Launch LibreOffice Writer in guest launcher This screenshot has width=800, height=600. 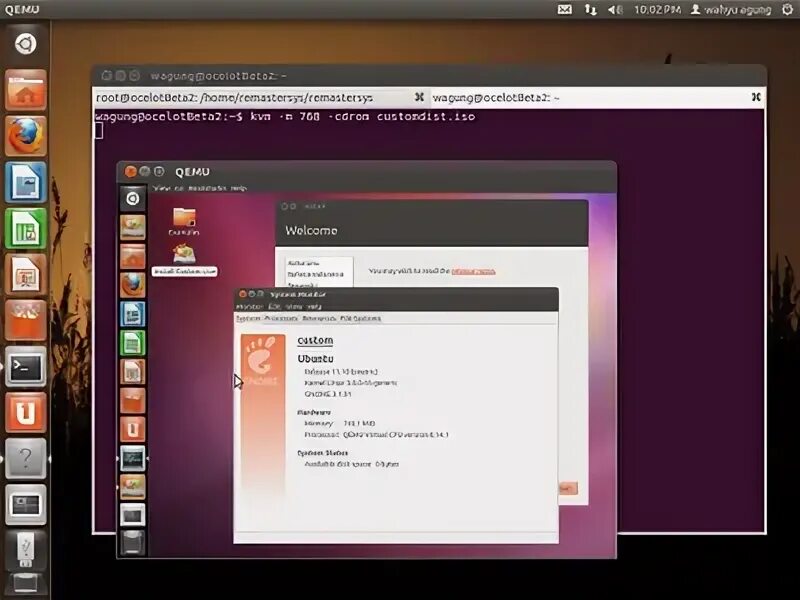(x=133, y=314)
